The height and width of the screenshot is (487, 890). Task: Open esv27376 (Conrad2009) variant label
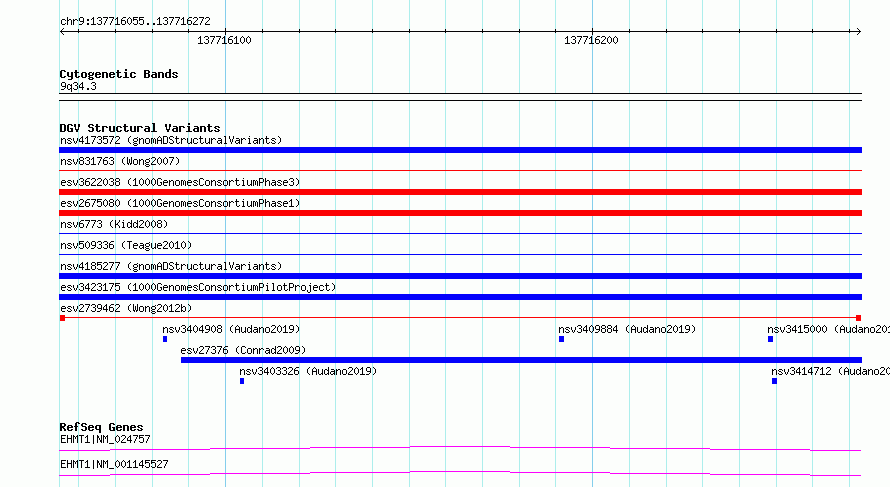pos(243,350)
